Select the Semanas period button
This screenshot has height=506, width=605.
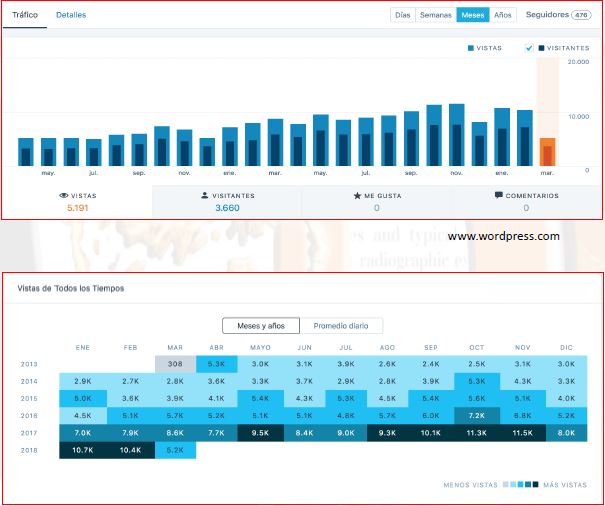tap(435, 16)
